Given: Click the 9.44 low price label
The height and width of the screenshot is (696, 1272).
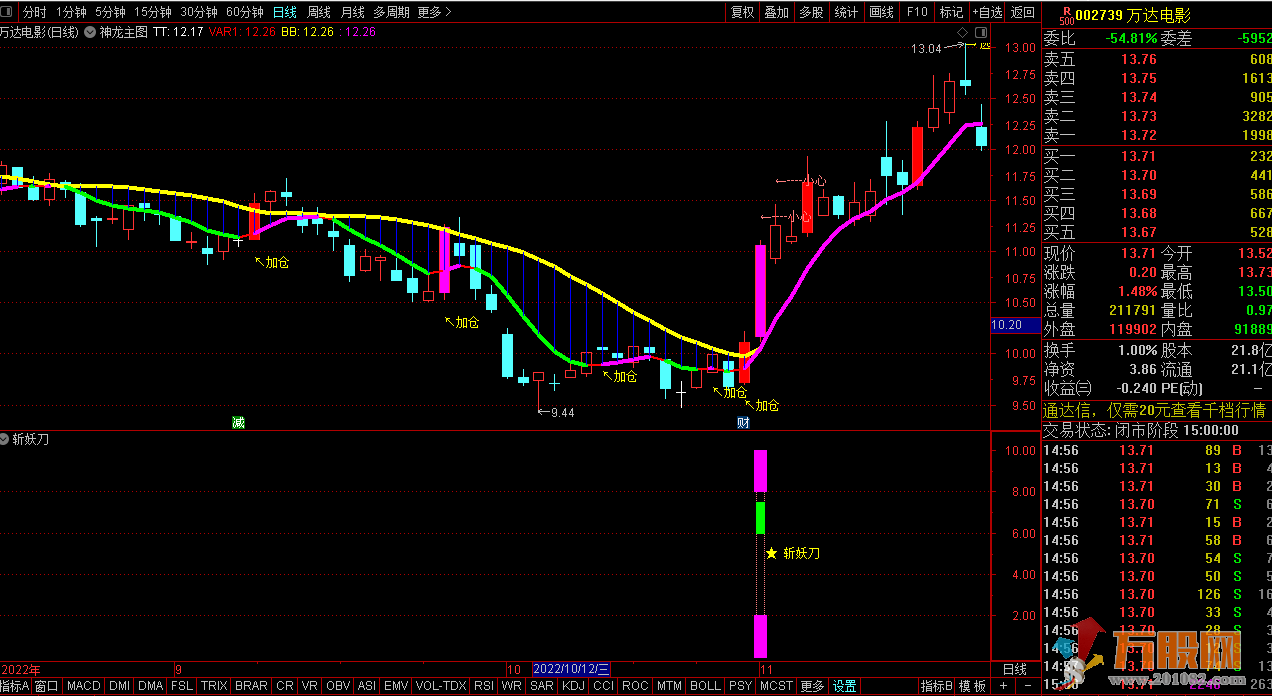Looking at the screenshot, I should tap(563, 412).
